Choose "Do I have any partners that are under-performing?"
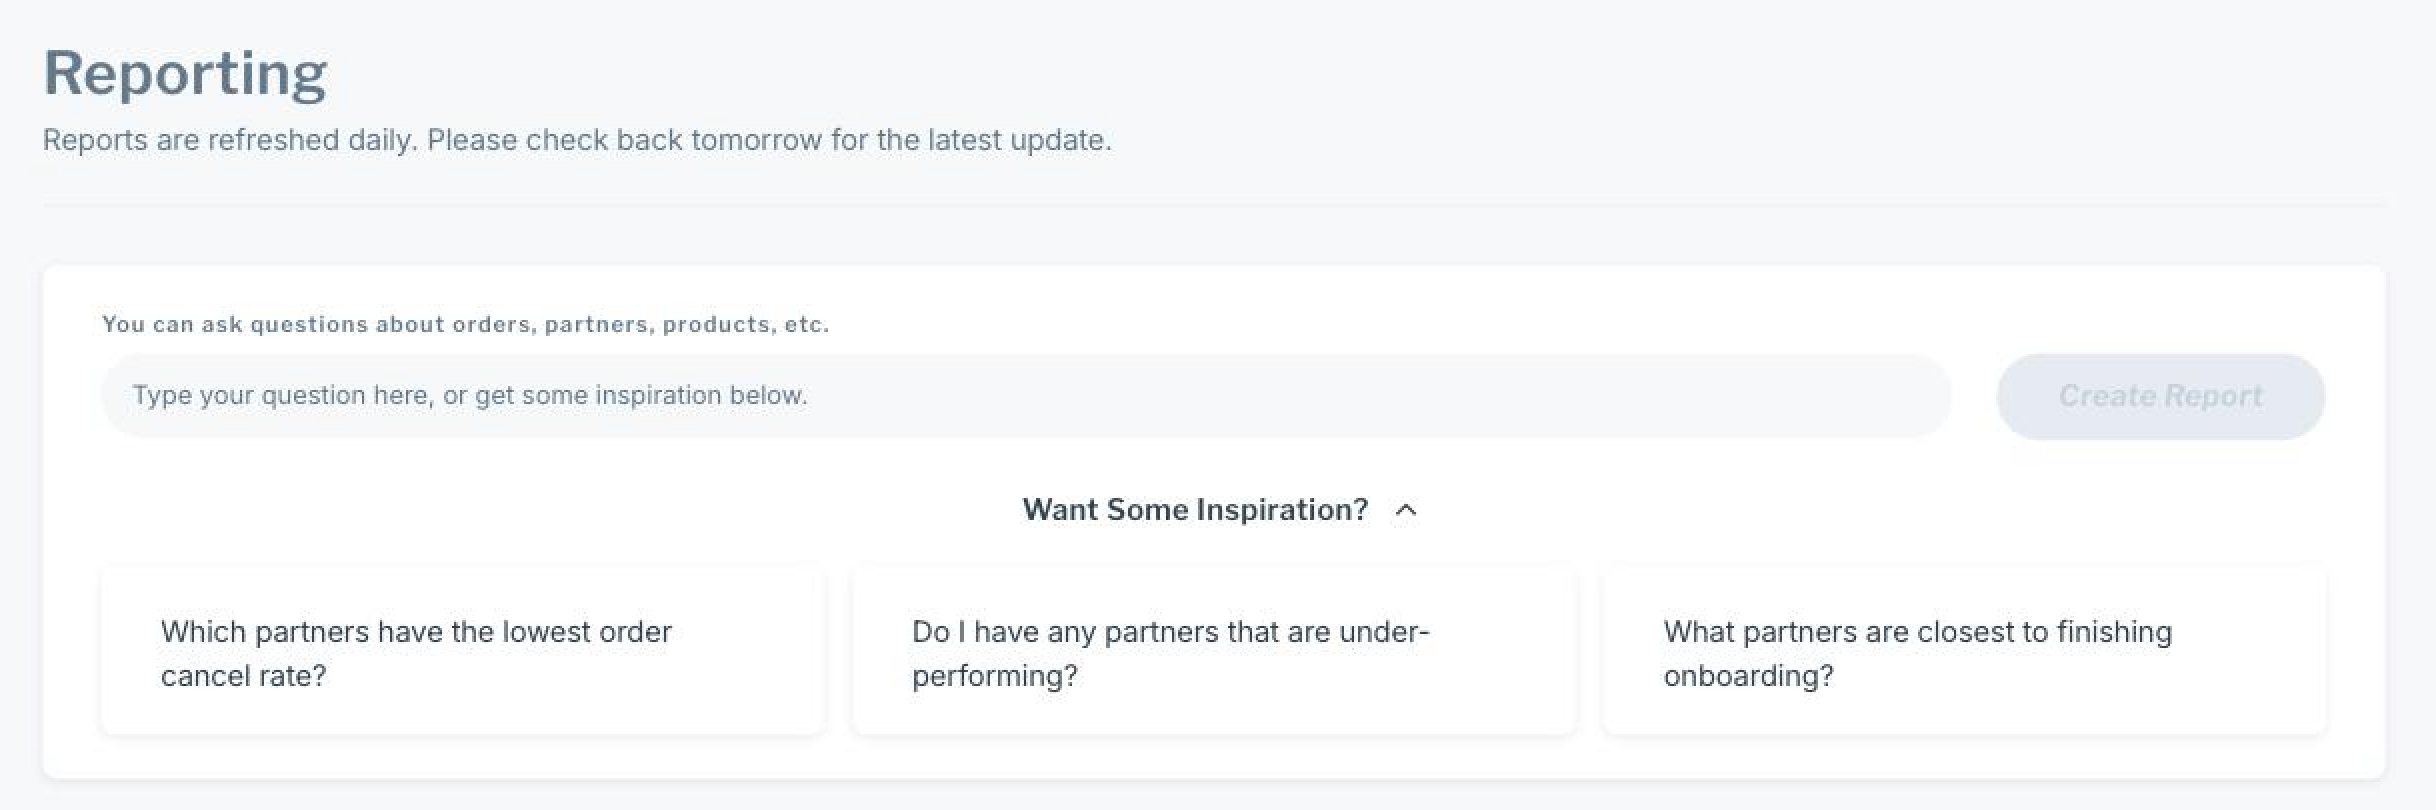This screenshot has width=2436, height=810. point(1214,653)
